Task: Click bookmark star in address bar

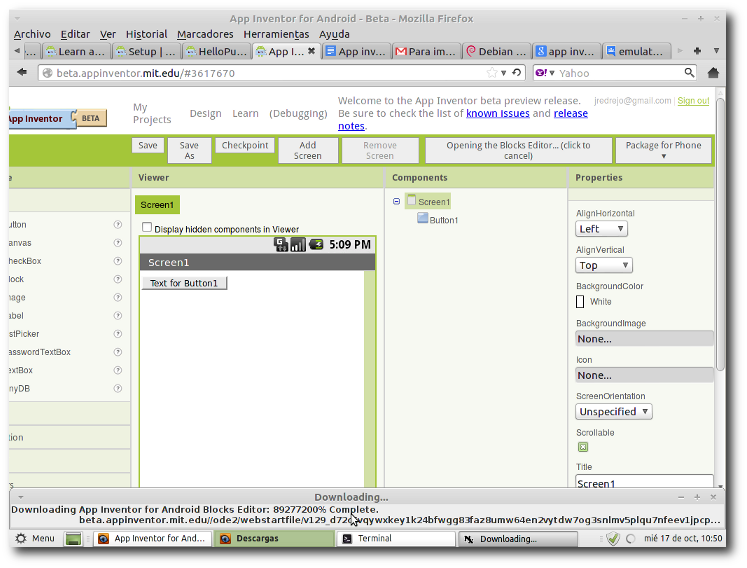Action: (491, 73)
